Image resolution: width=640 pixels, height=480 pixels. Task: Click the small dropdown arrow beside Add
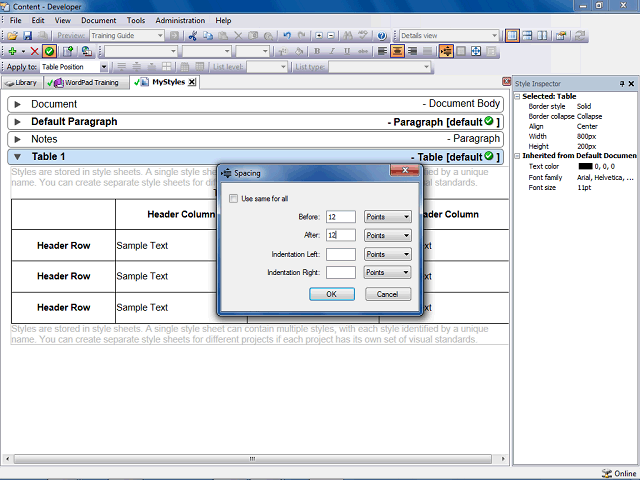point(23,51)
